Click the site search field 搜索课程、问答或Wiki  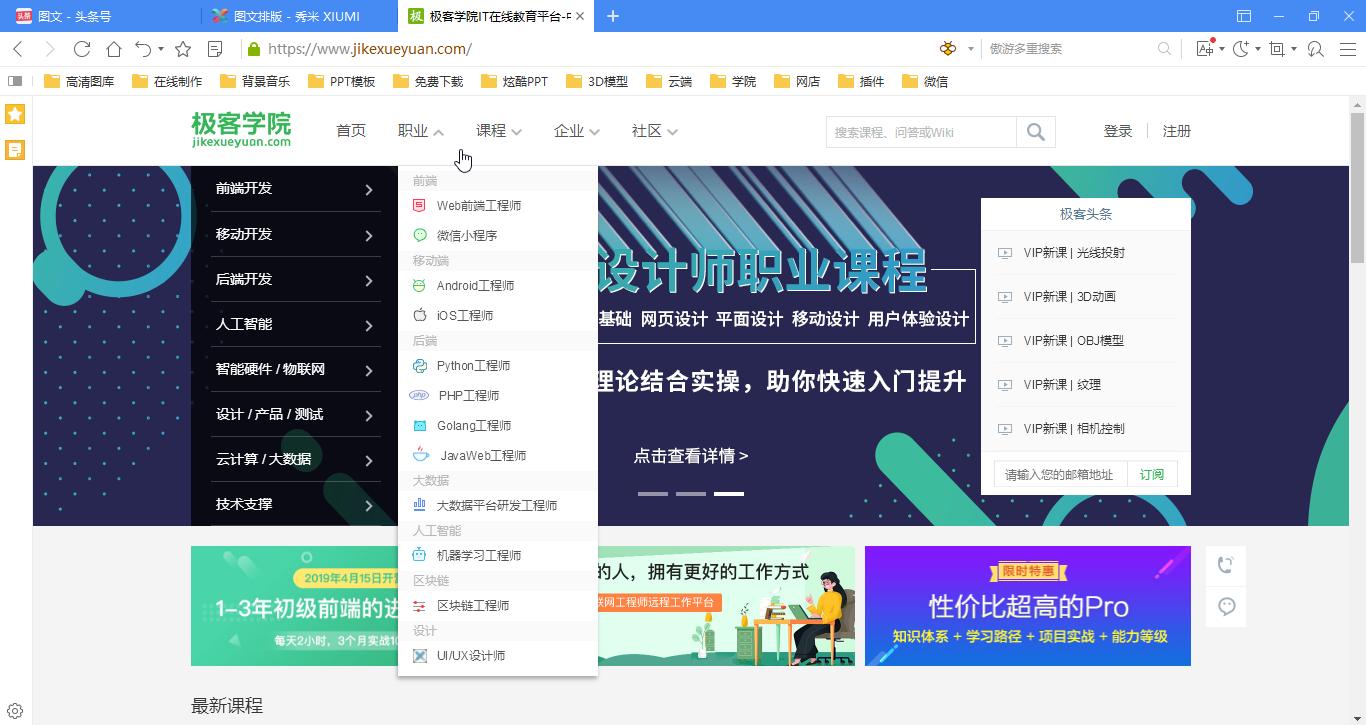(921, 132)
